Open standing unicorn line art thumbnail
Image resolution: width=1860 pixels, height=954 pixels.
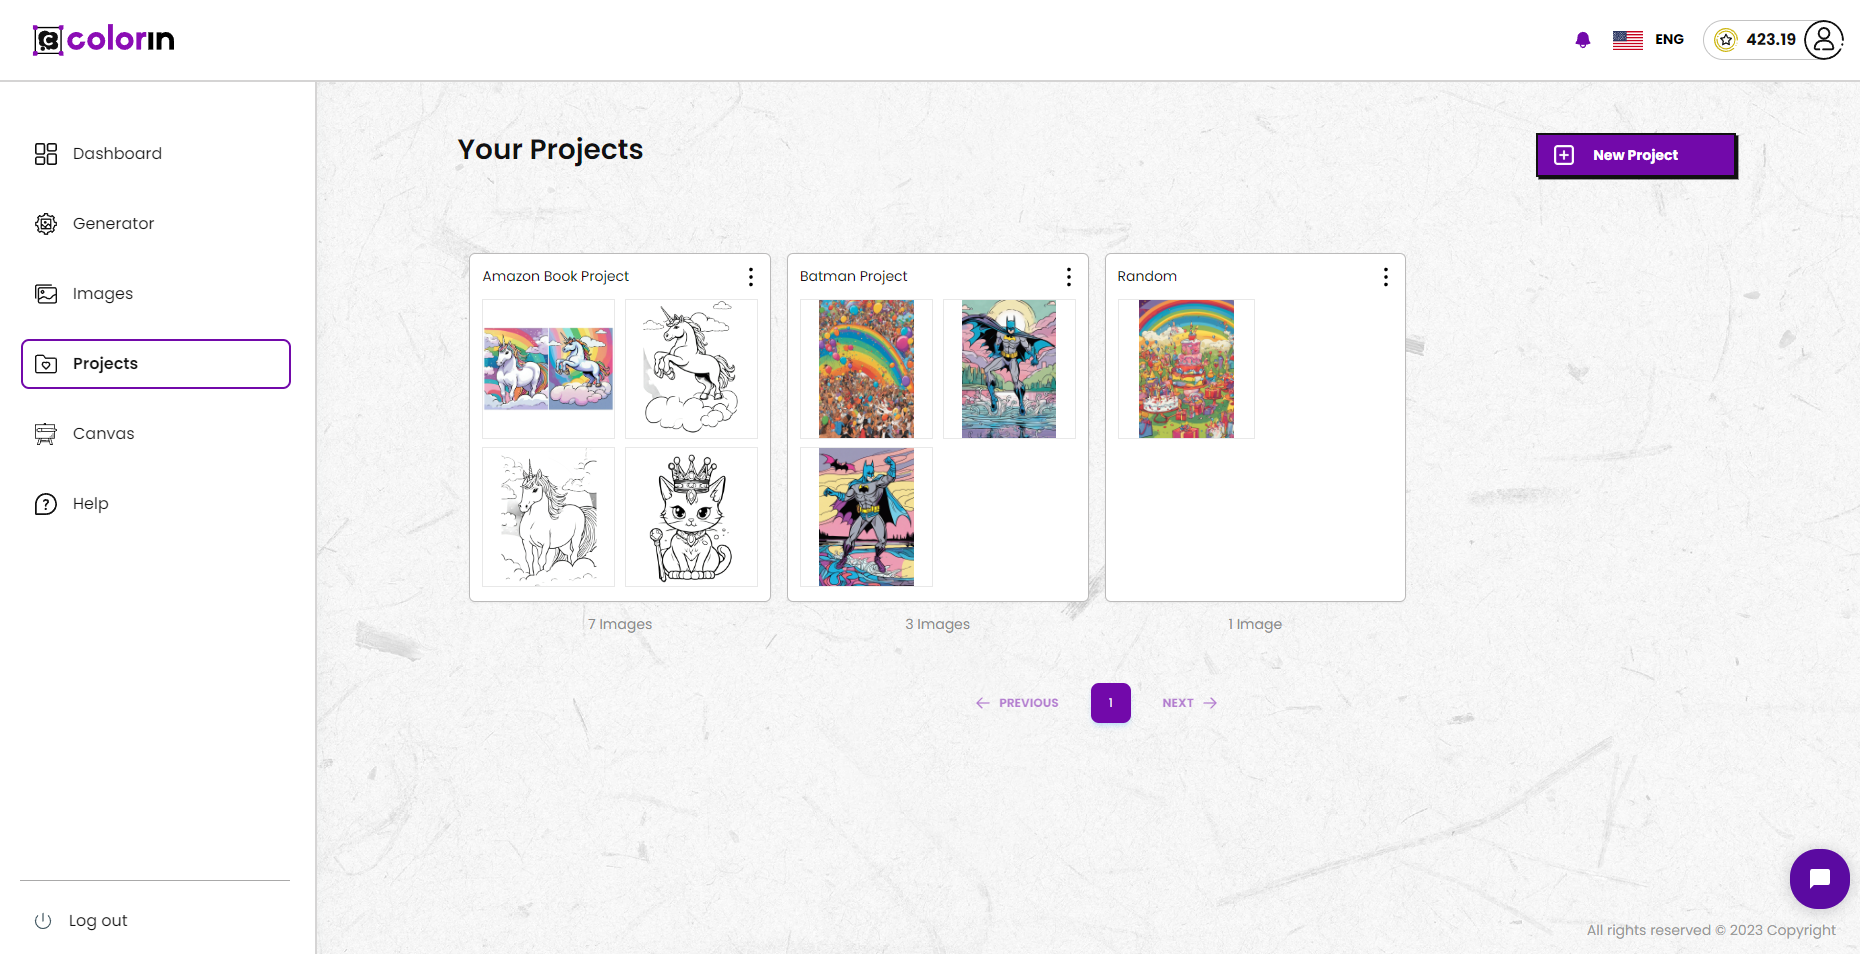548,517
